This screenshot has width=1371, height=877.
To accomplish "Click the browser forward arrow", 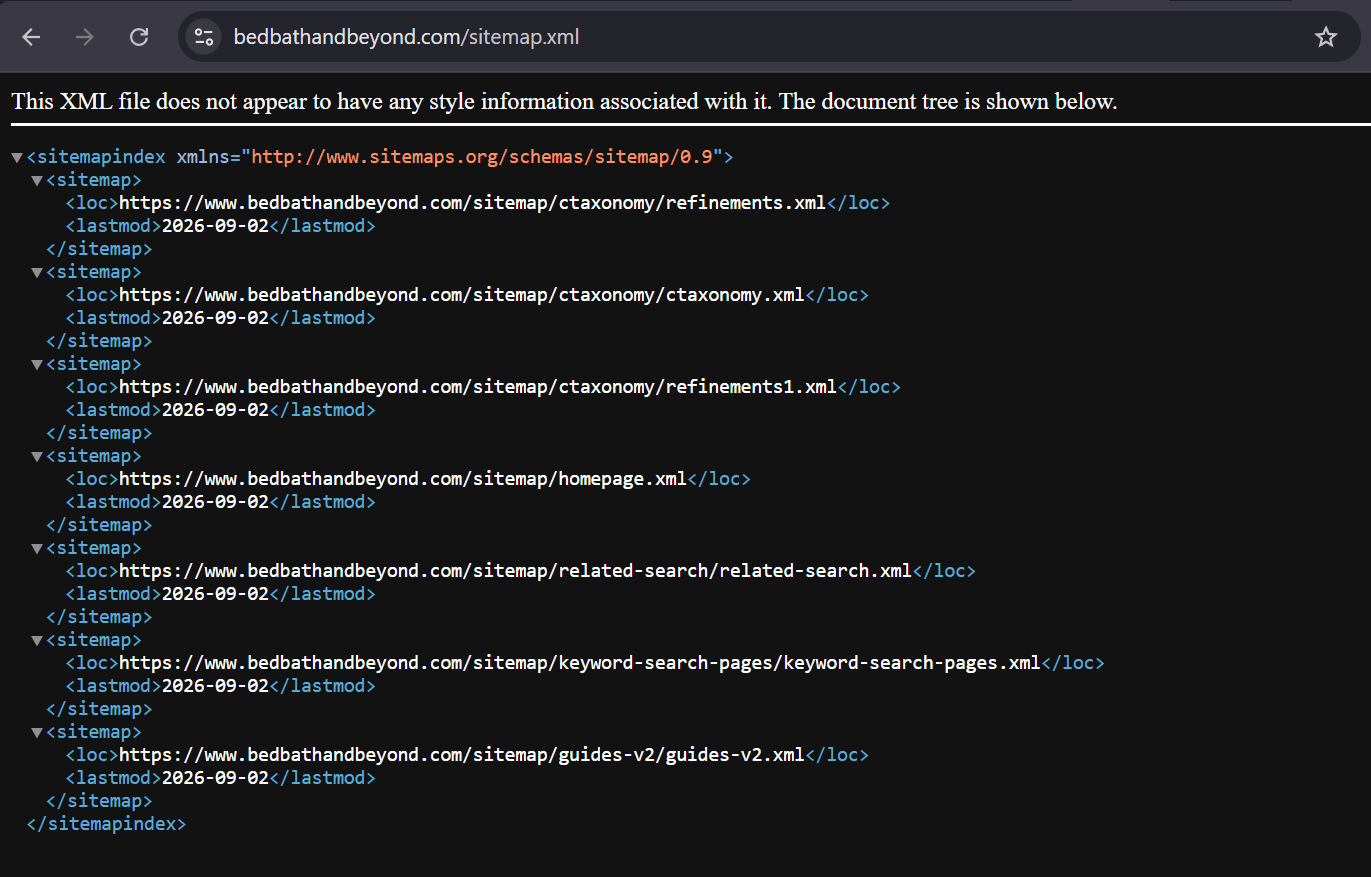I will pyautogui.click(x=85, y=37).
